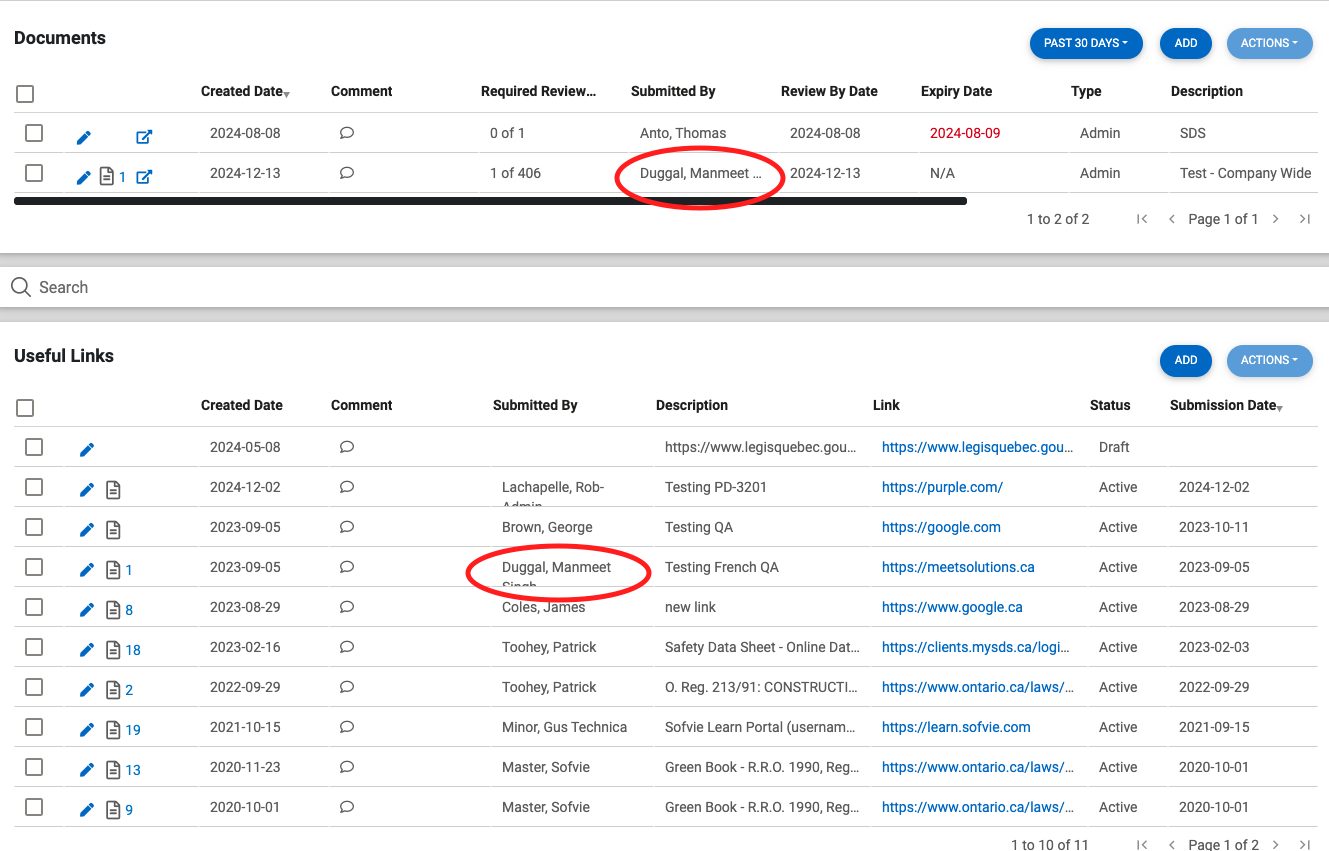
Task: Open comment bubble for Sofvie Learn Portal row
Action: coord(347,727)
